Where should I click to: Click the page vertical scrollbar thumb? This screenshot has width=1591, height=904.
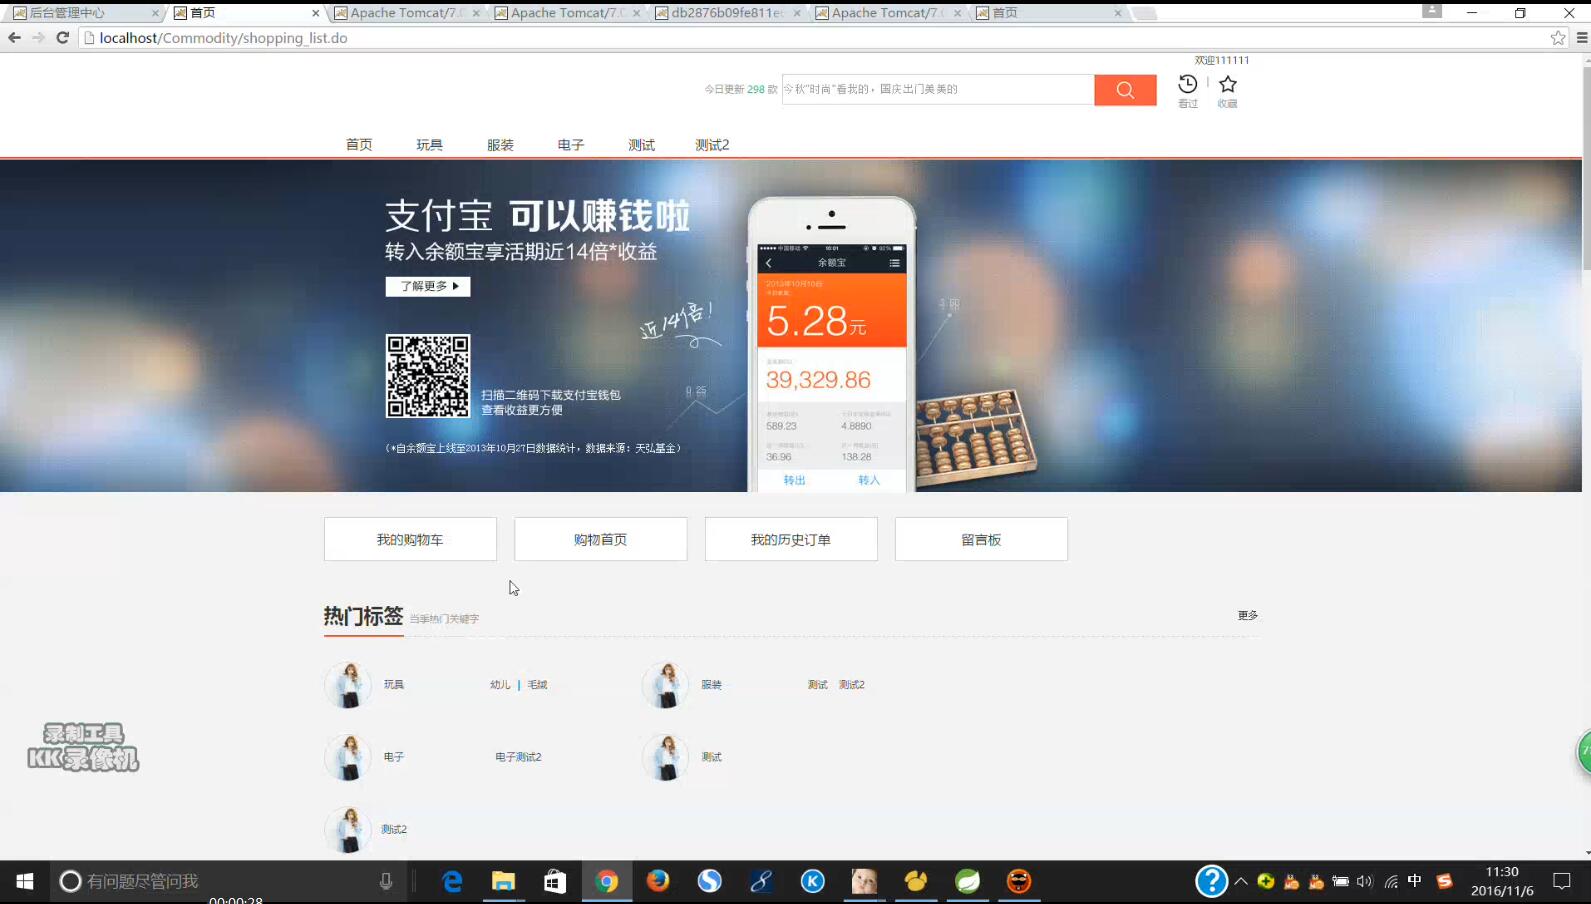1586,167
